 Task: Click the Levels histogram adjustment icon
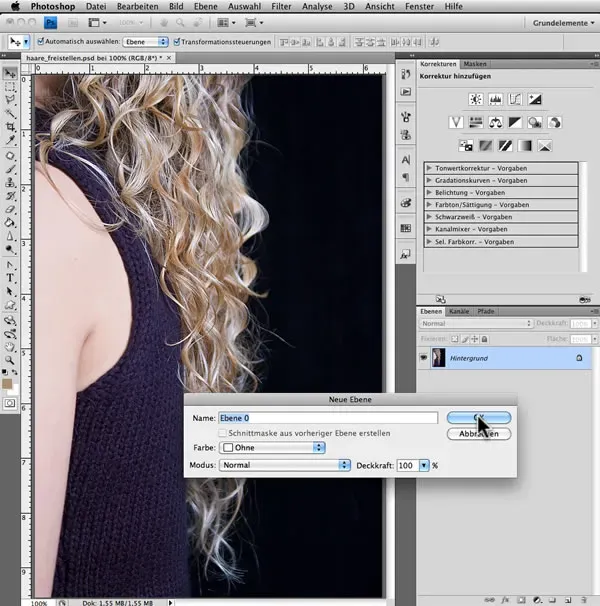495,99
